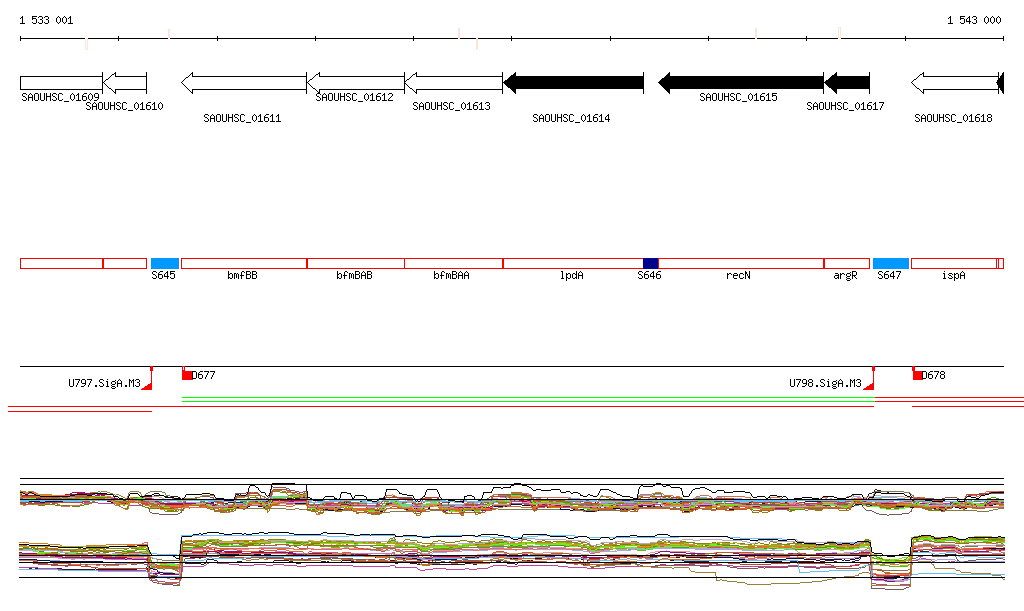Click the SAOUHSC_01614 black gene arrow
1024x611 pixels.
[573, 83]
